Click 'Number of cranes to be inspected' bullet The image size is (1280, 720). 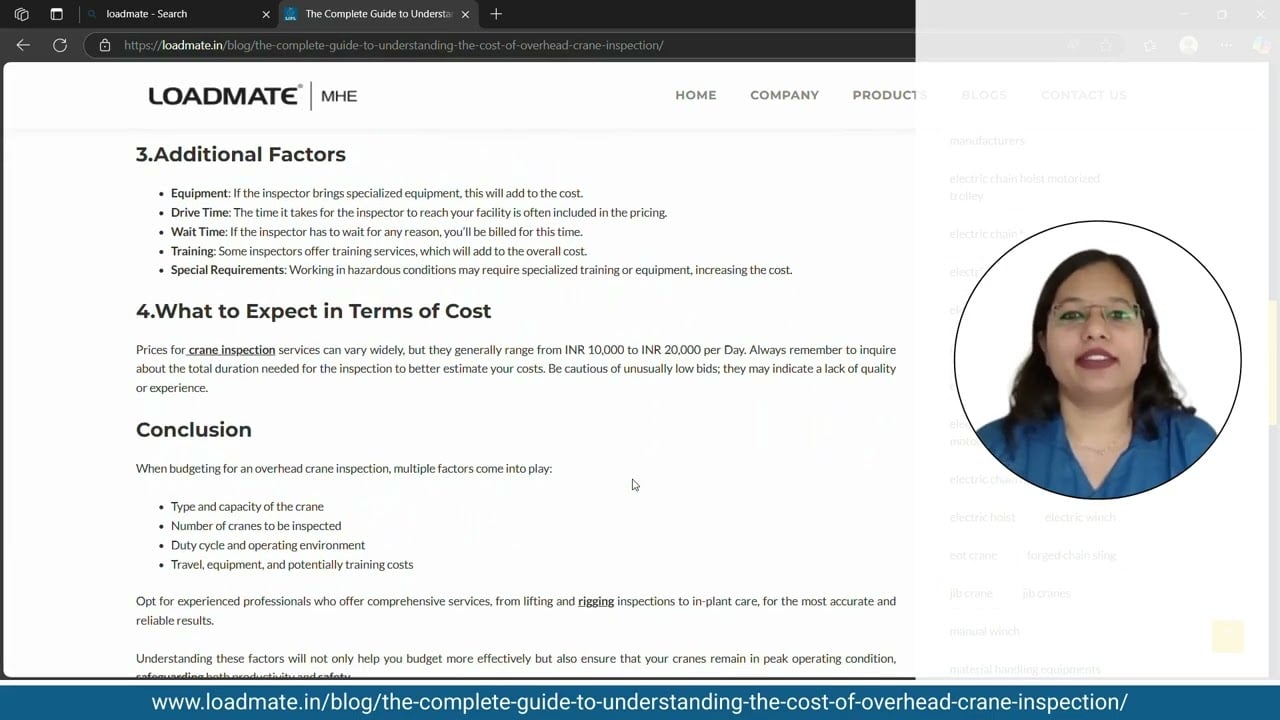(x=256, y=526)
